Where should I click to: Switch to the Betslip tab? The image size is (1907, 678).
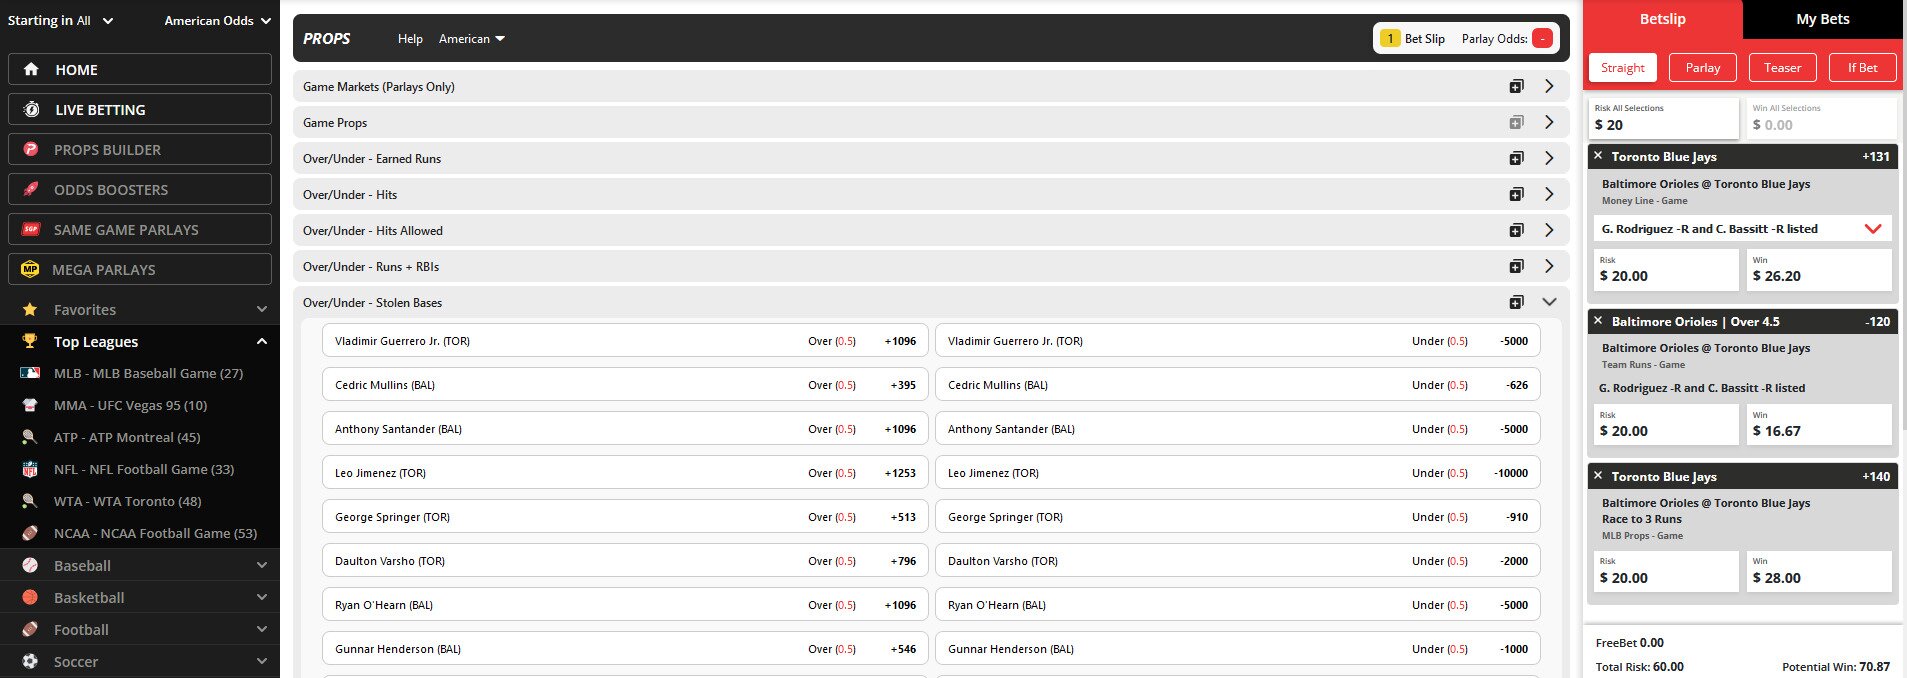click(x=1662, y=19)
